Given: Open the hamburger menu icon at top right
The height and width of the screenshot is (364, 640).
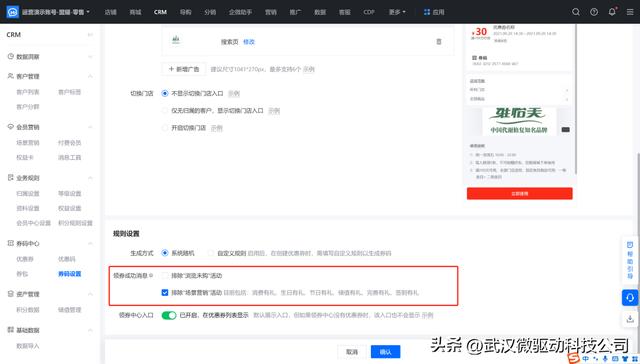Looking at the screenshot, I should (630, 12).
